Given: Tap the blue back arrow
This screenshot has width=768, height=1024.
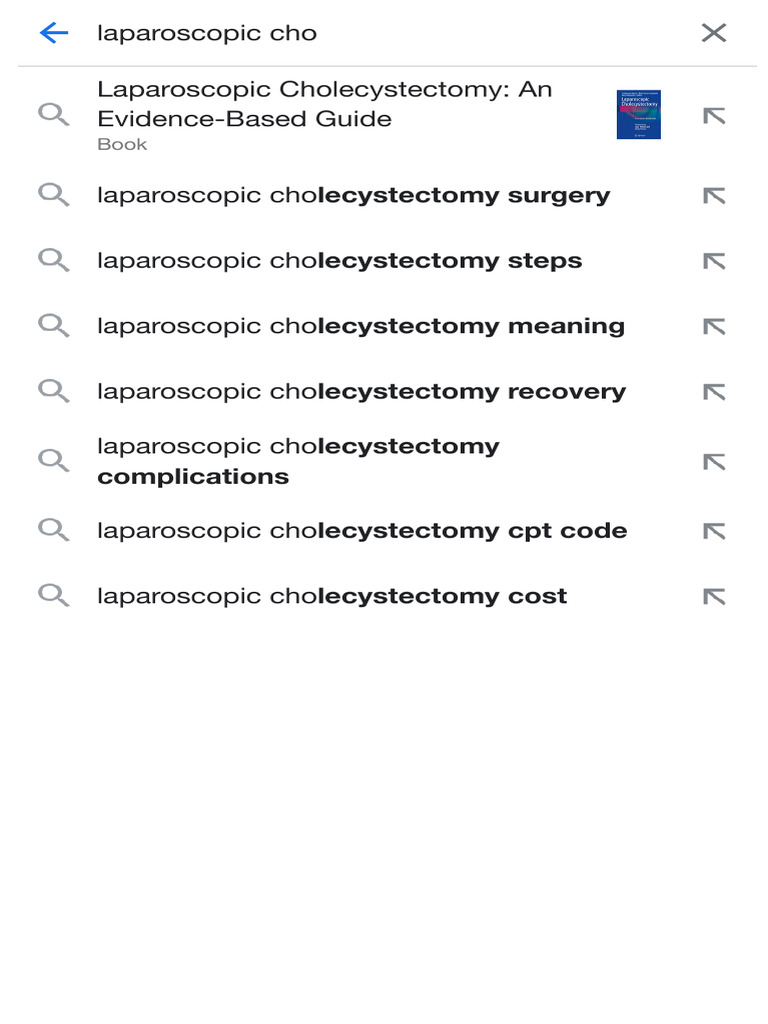Looking at the screenshot, I should coord(53,33).
